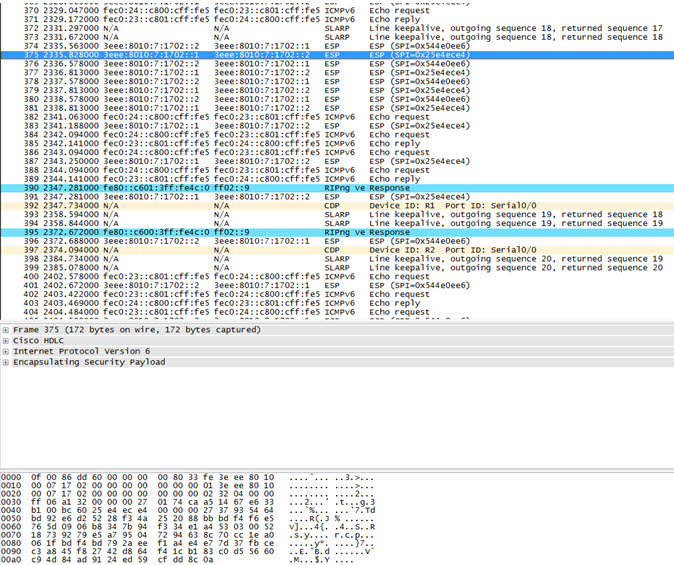
Task: Click hex dump line at offset 0000
Action: point(188,477)
